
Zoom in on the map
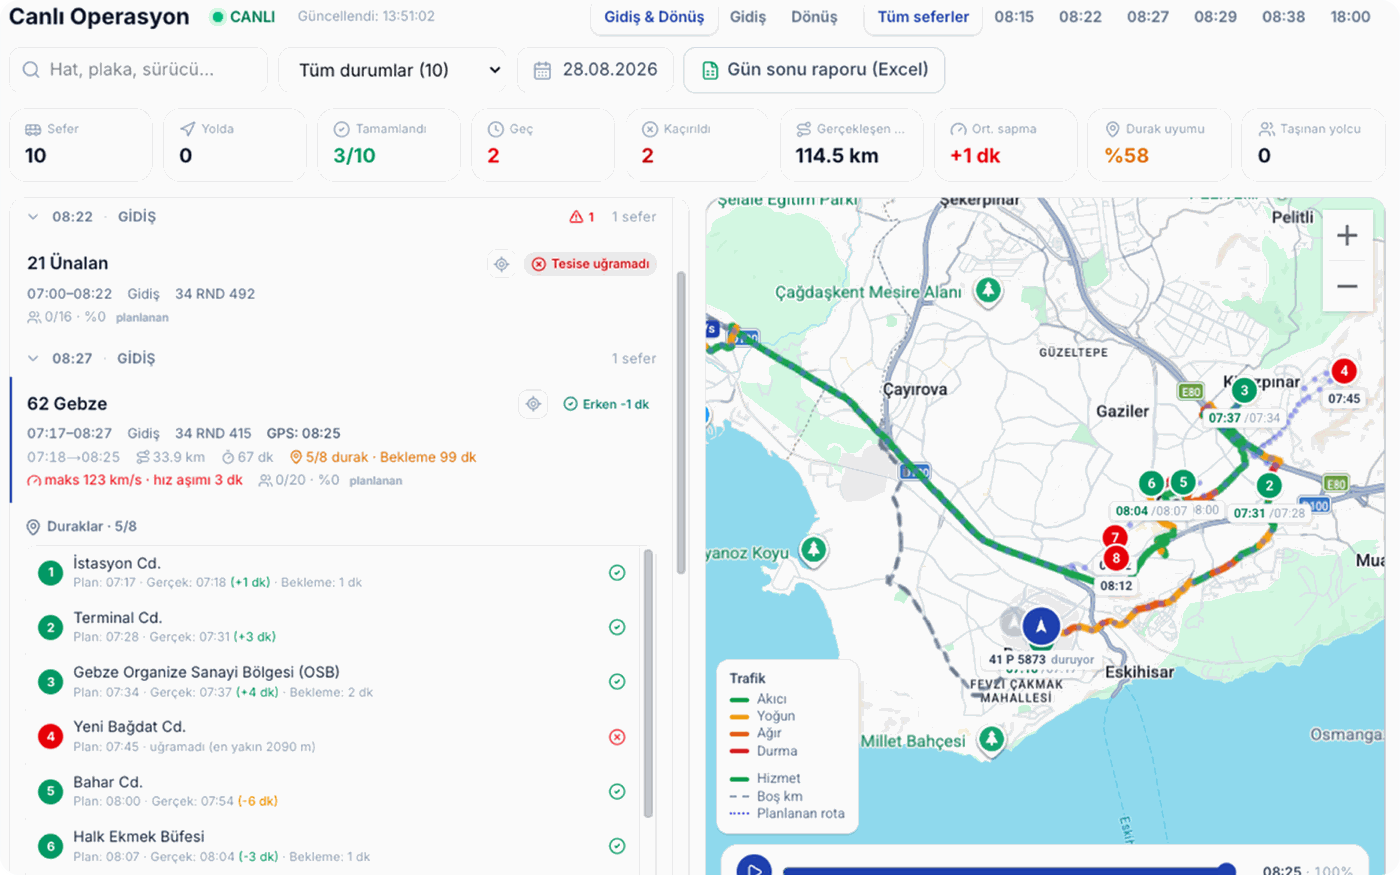1347,236
